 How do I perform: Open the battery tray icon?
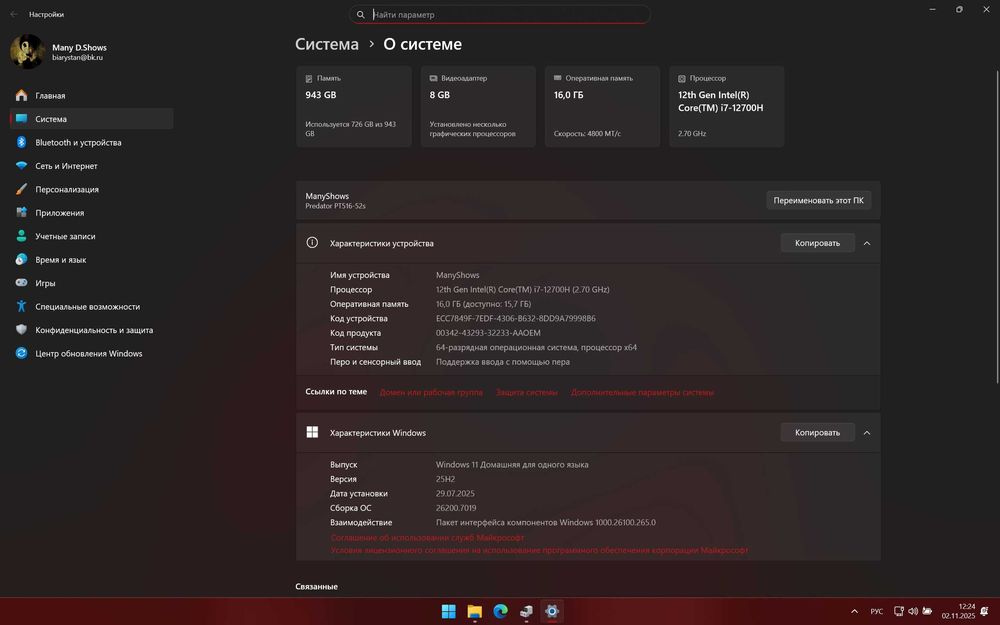pyautogui.click(x=927, y=611)
